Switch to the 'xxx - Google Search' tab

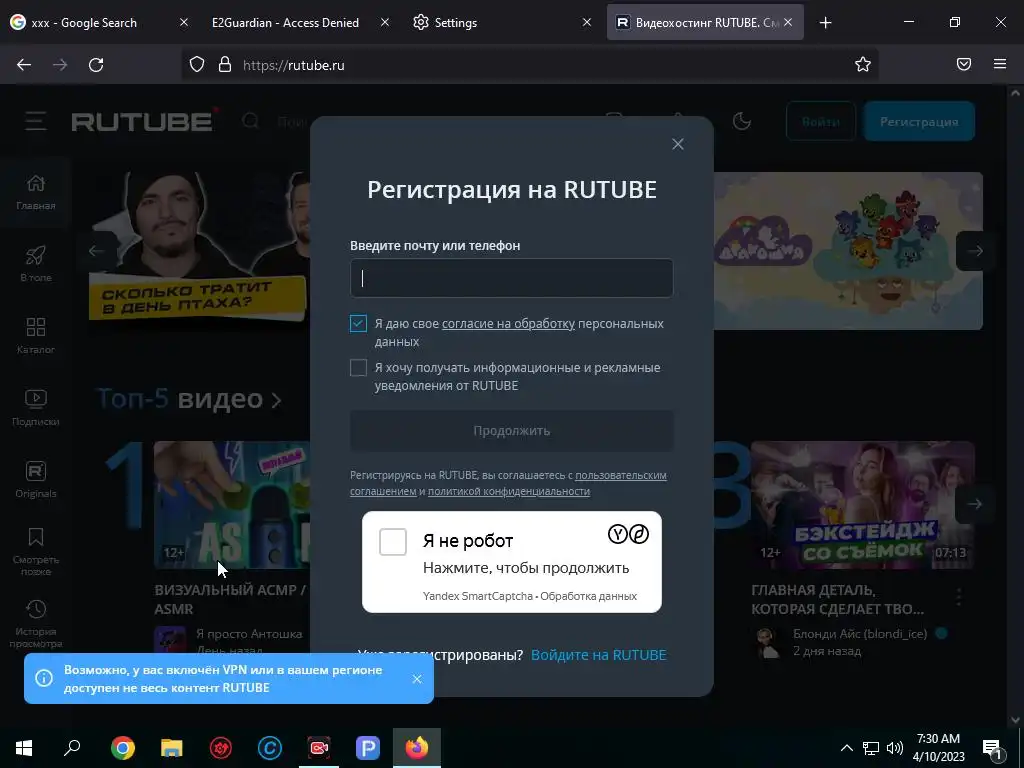pyautogui.click(x=84, y=22)
